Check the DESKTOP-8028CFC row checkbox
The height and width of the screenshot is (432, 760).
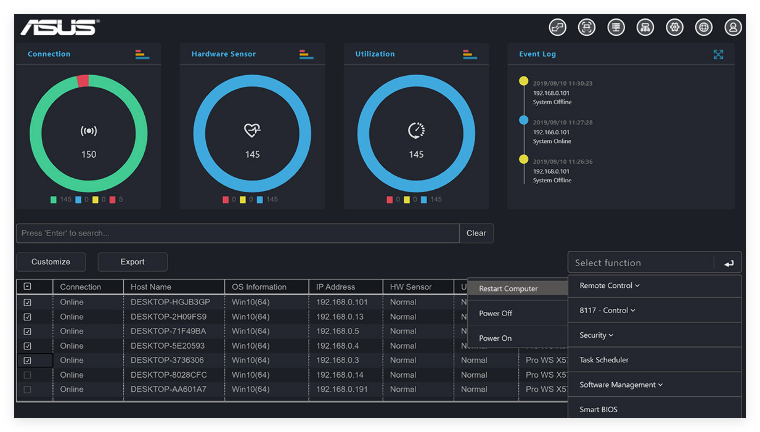(28, 375)
